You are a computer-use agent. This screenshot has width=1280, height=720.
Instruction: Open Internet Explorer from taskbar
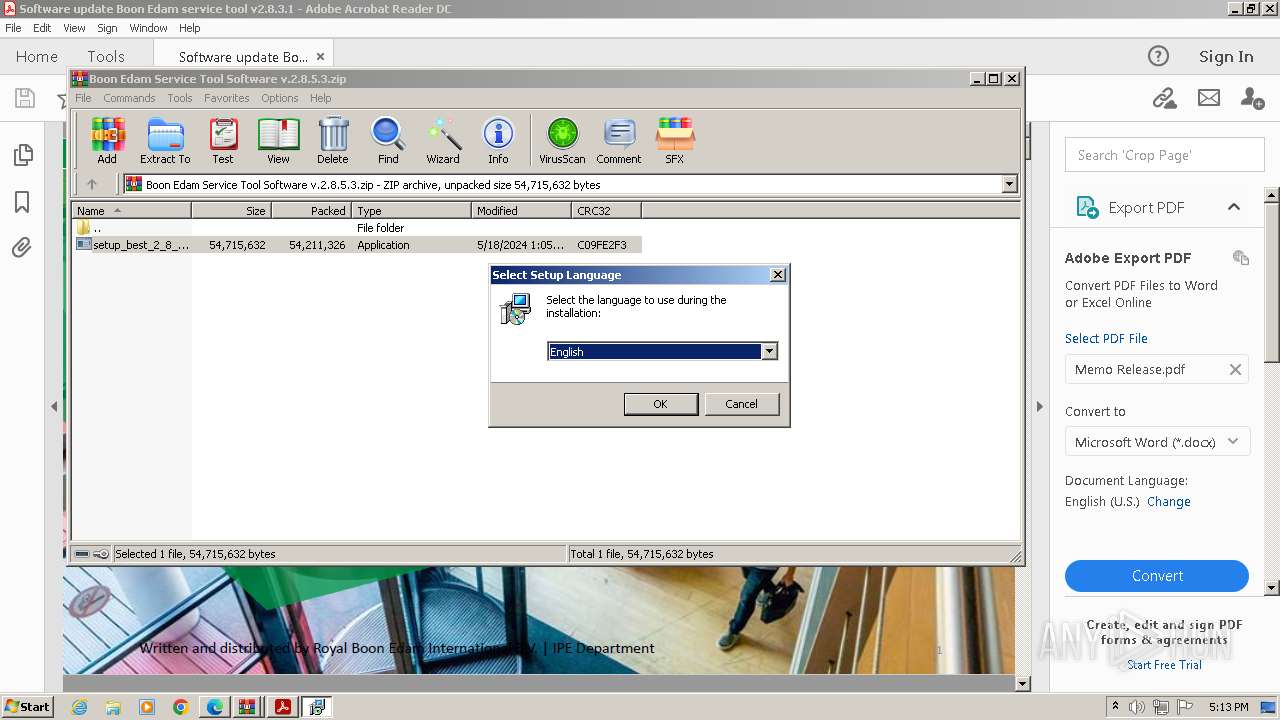79,707
